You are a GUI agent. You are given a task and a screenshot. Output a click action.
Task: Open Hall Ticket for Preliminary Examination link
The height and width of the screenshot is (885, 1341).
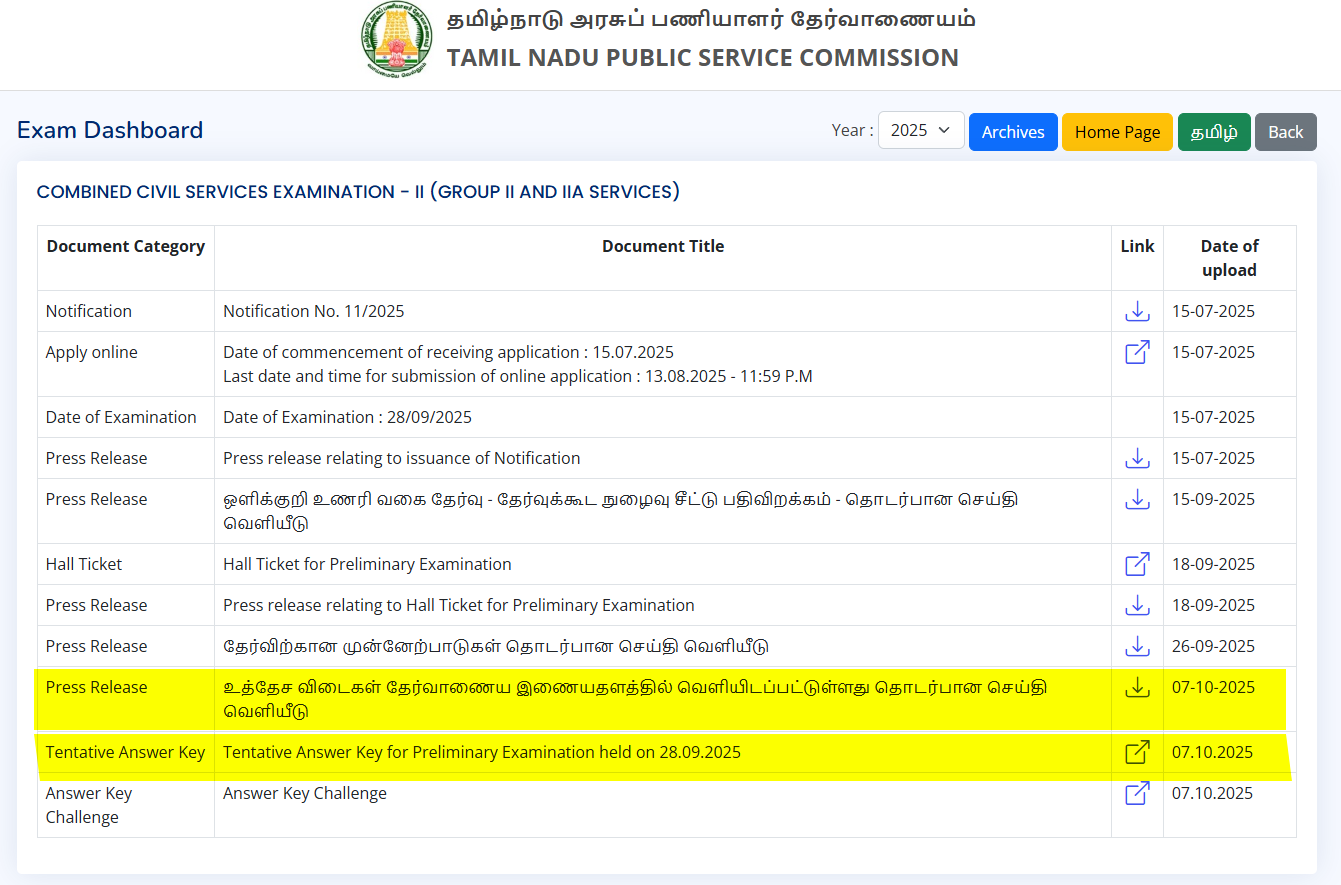(1137, 564)
